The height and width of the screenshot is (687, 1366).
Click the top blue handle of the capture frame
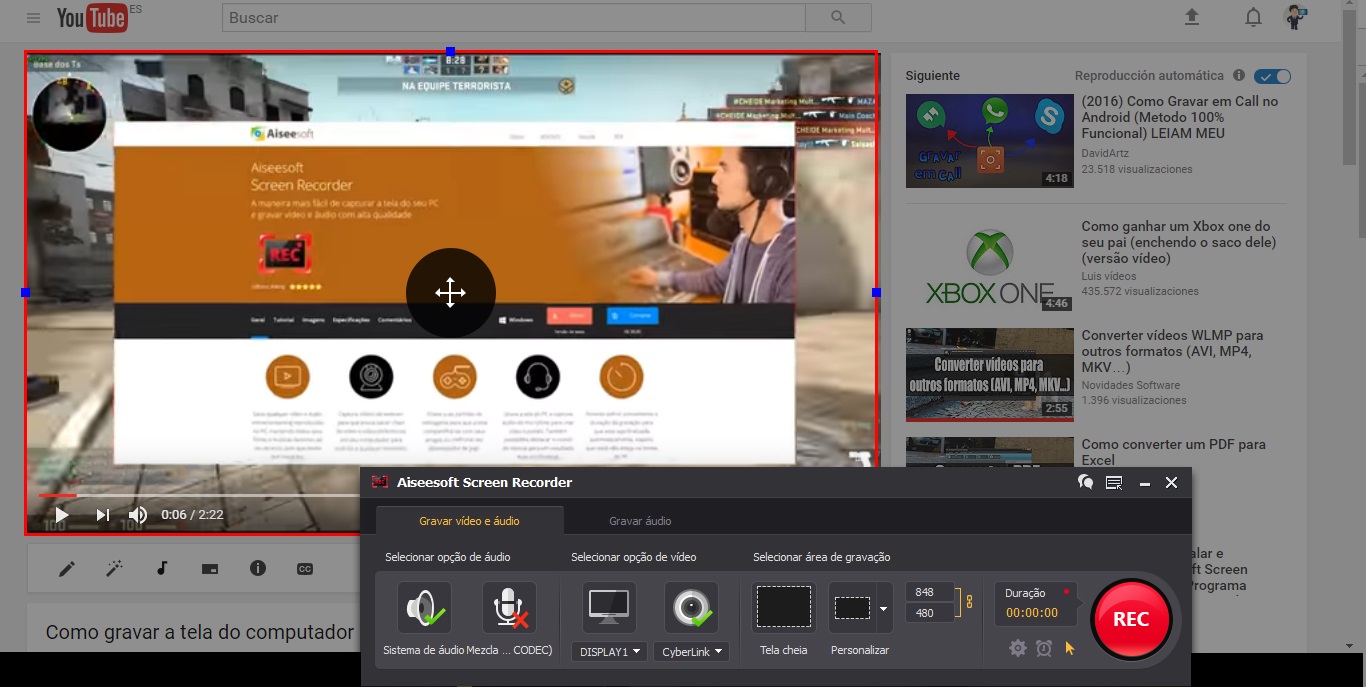coord(450,51)
